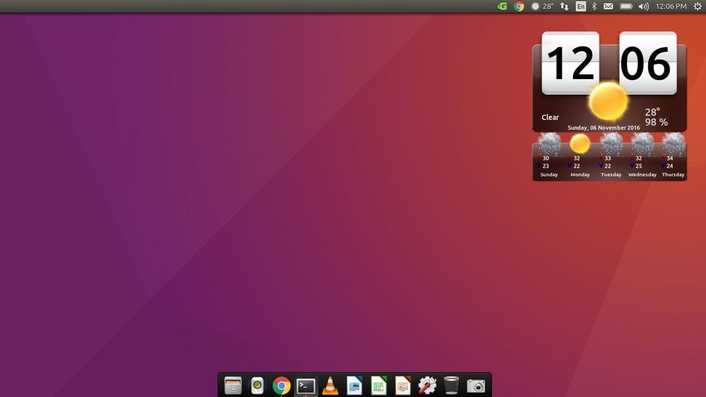Open System Settings gear-and-wrench icon in dock
706x397 pixels.
pos(427,386)
